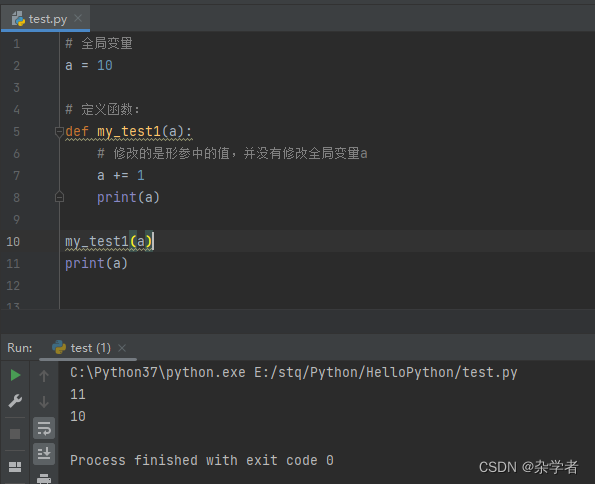The image size is (595, 484).
Task: Click fold end marker on line 8
Action: point(59,197)
